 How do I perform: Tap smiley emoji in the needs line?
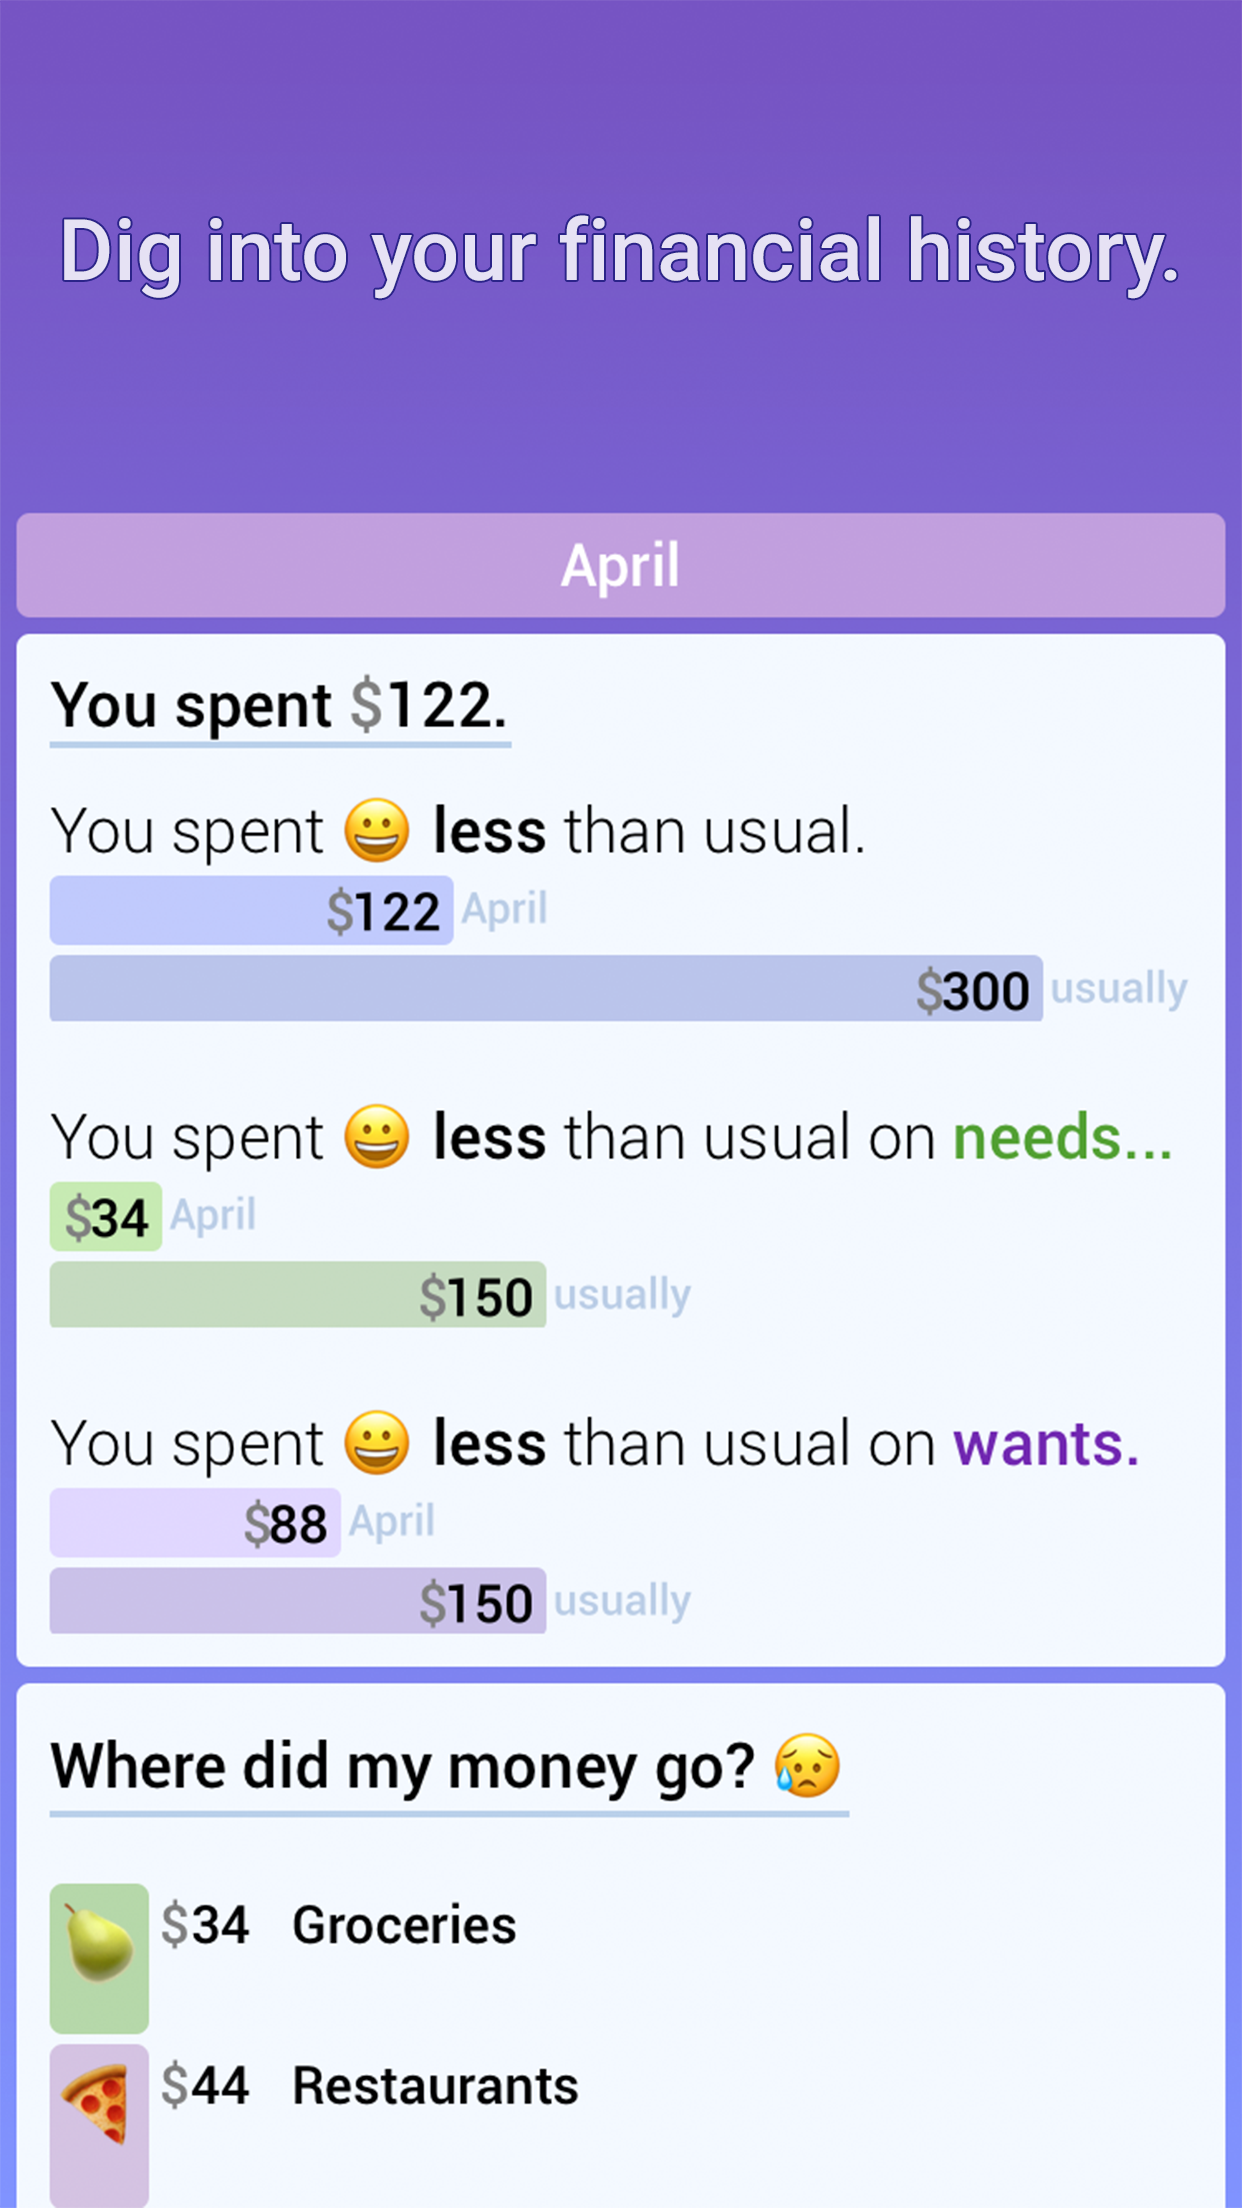[x=377, y=1137]
